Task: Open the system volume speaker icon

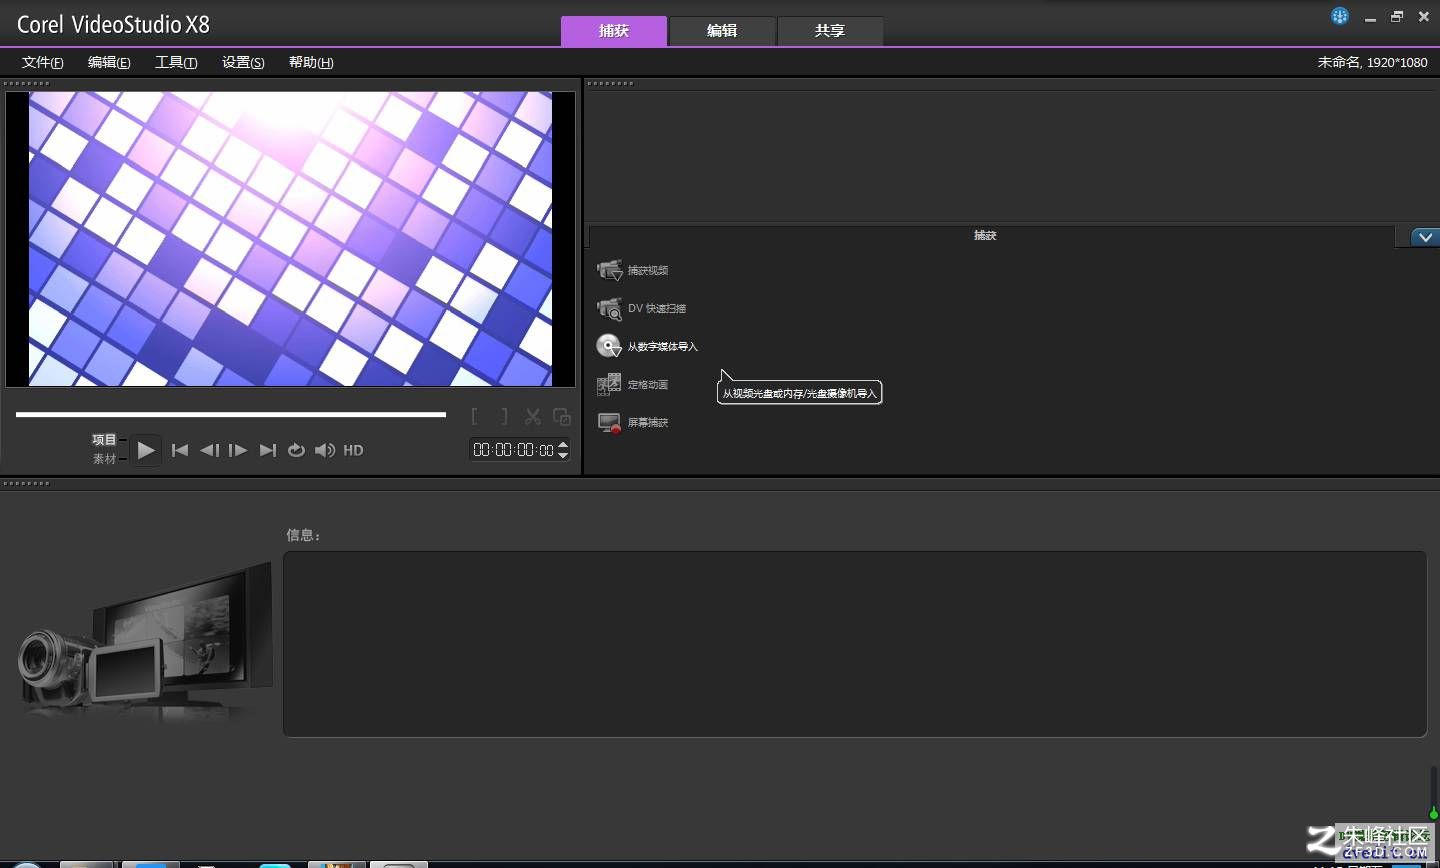Action: pyautogui.click(x=325, y=450)
